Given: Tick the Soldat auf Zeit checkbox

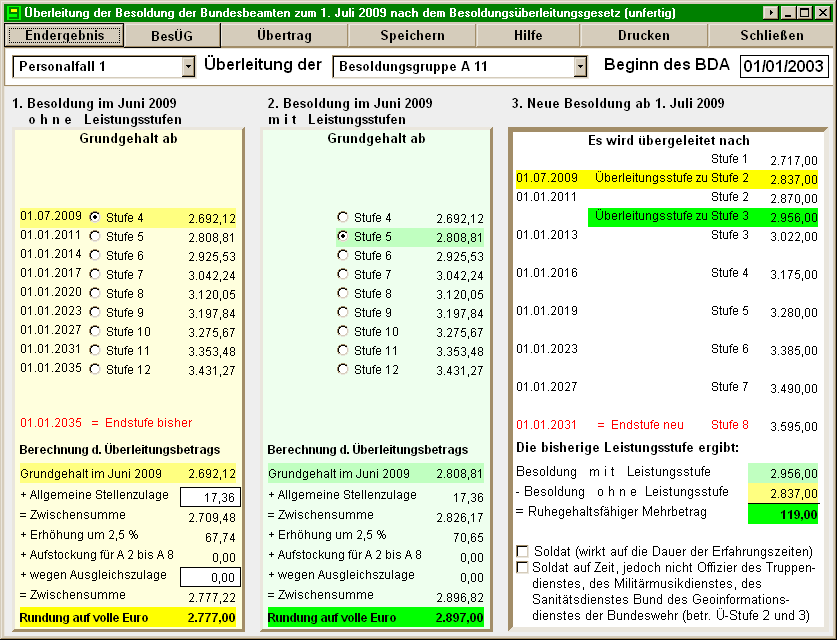Looking at the screenshot, I should point(523,567).
